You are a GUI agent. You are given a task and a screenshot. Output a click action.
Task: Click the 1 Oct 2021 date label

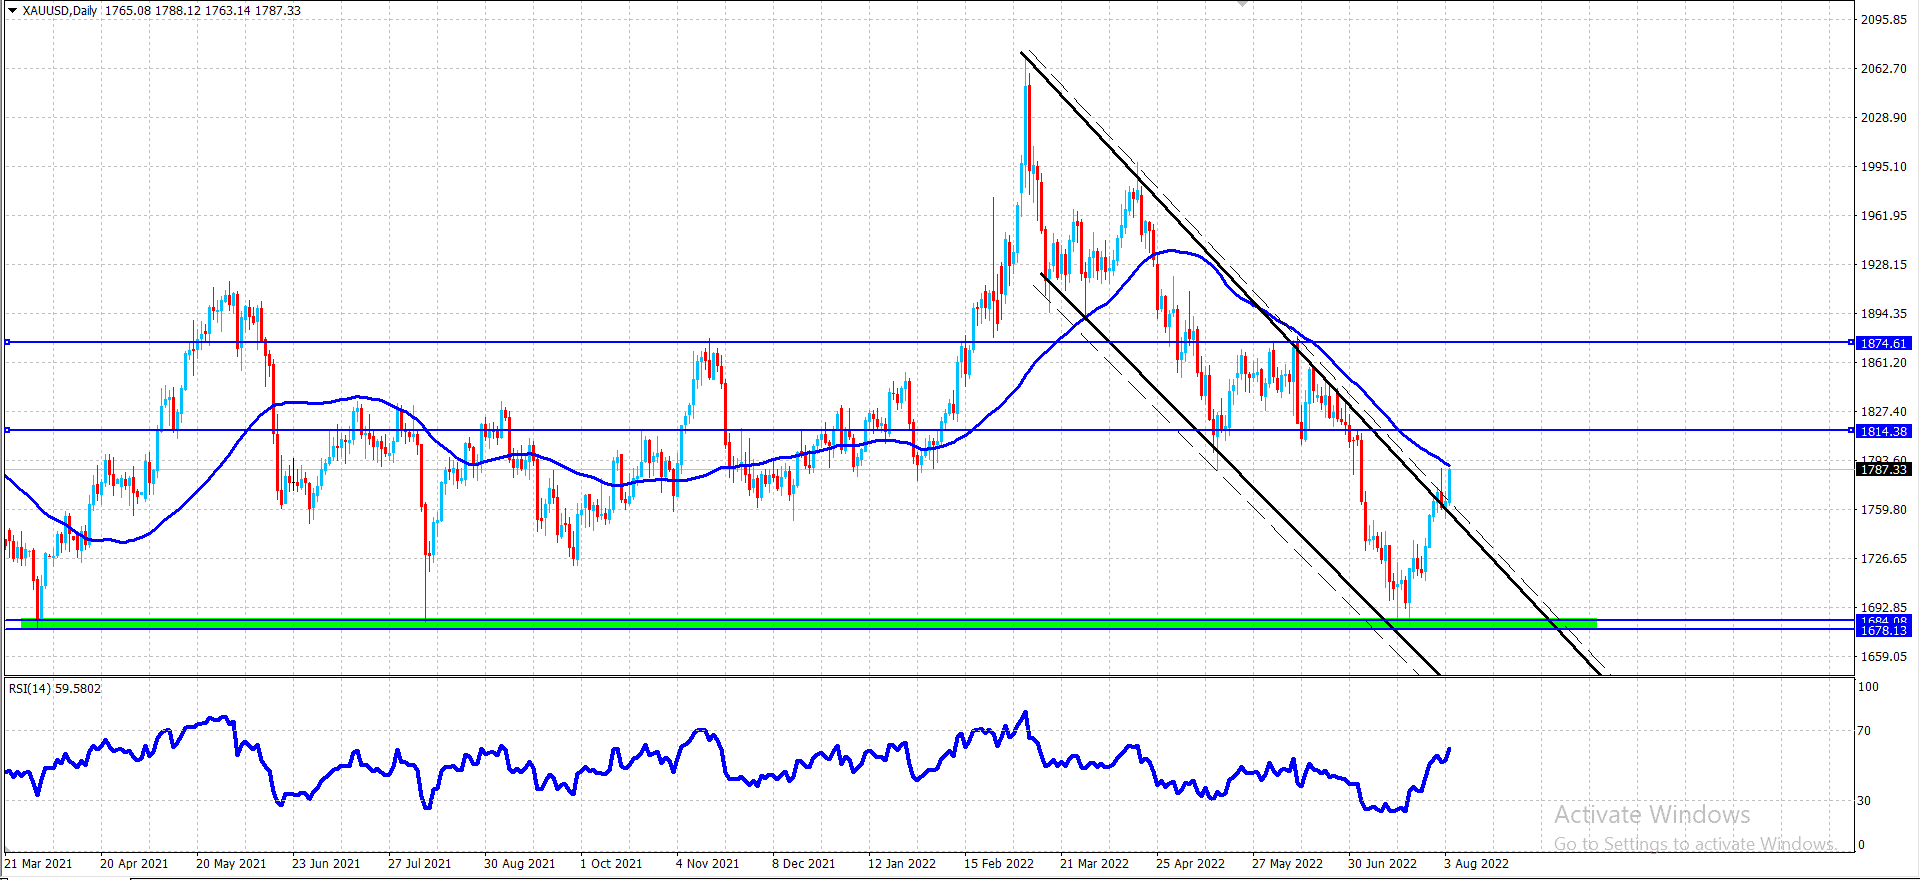pyautogui.click(x=611, y=863)
